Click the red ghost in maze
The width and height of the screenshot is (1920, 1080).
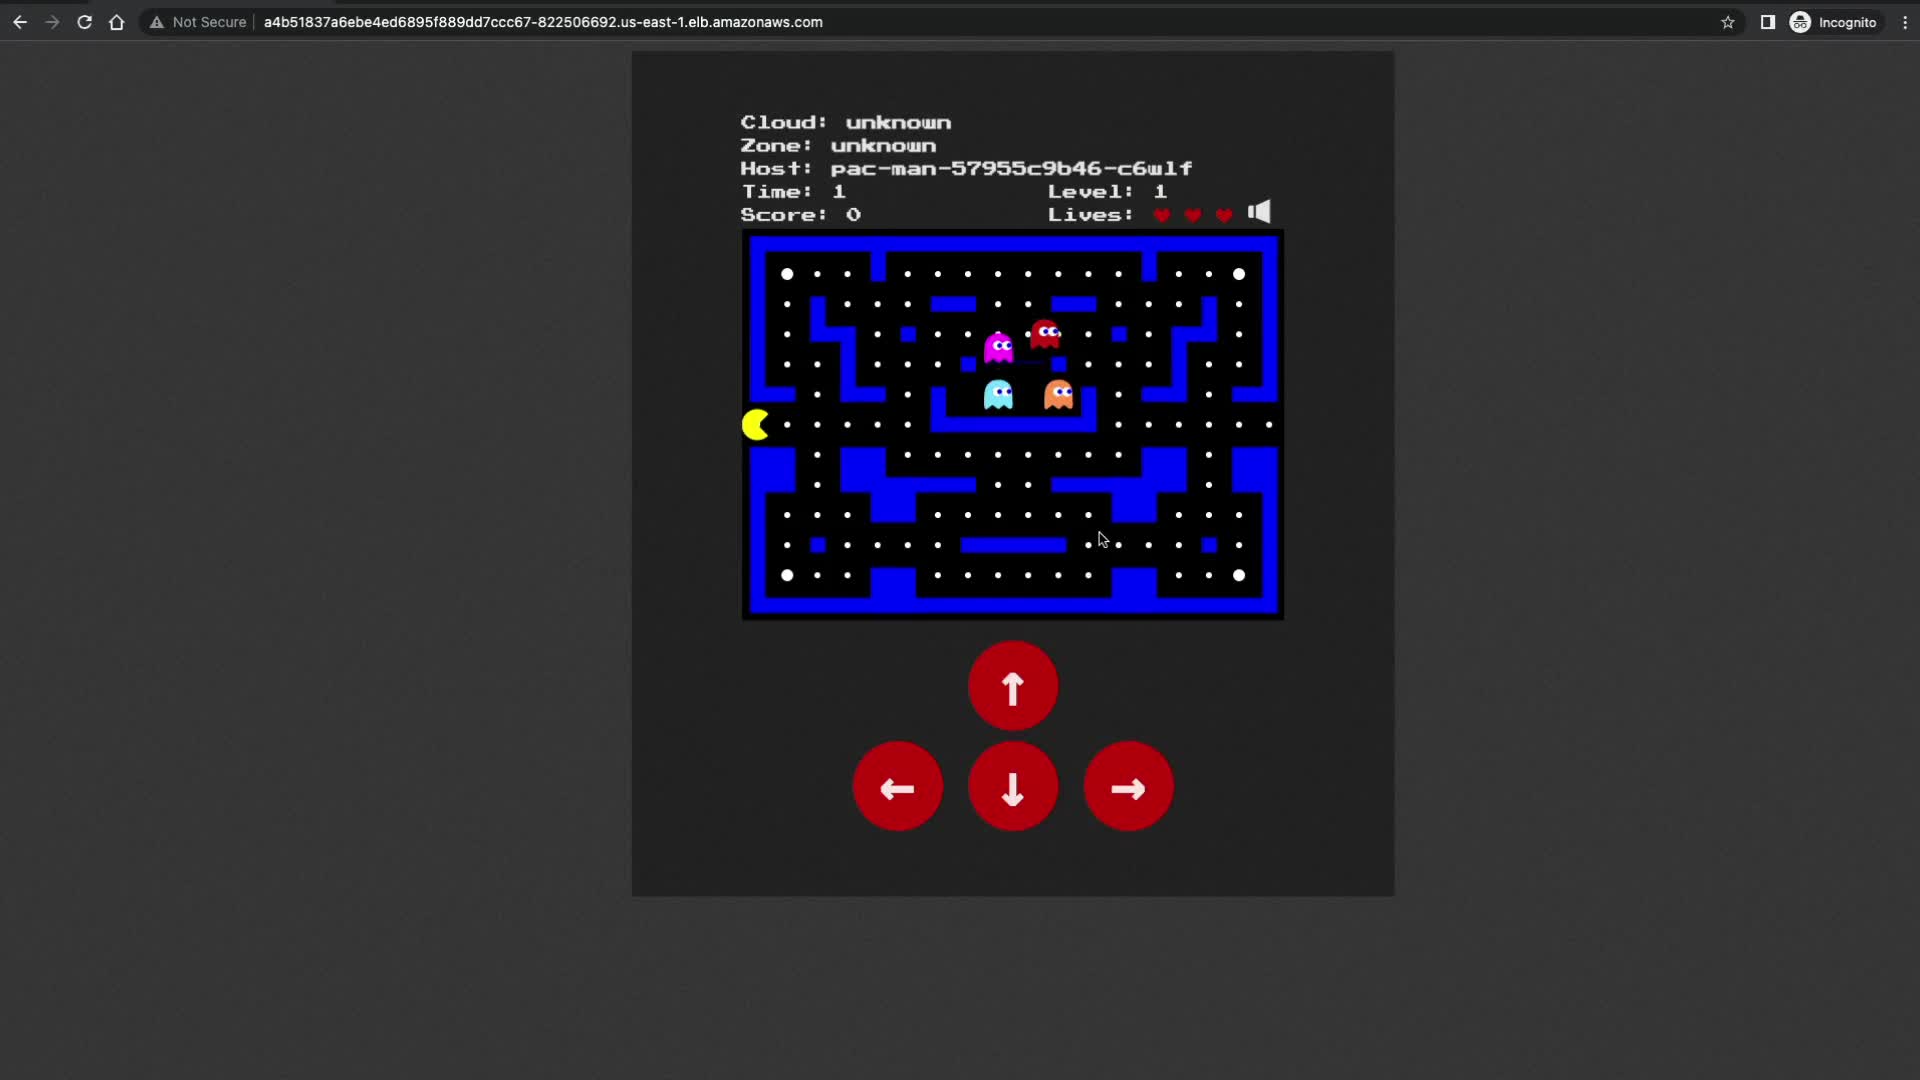(1045, 334)
